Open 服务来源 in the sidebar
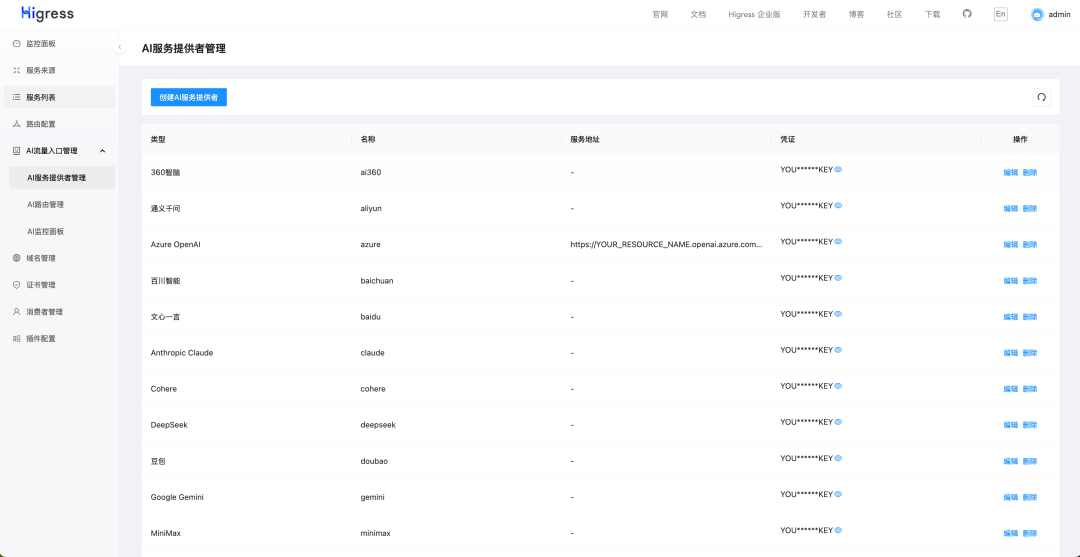Viewport: 1080px width, 557px height. [59, 70]
